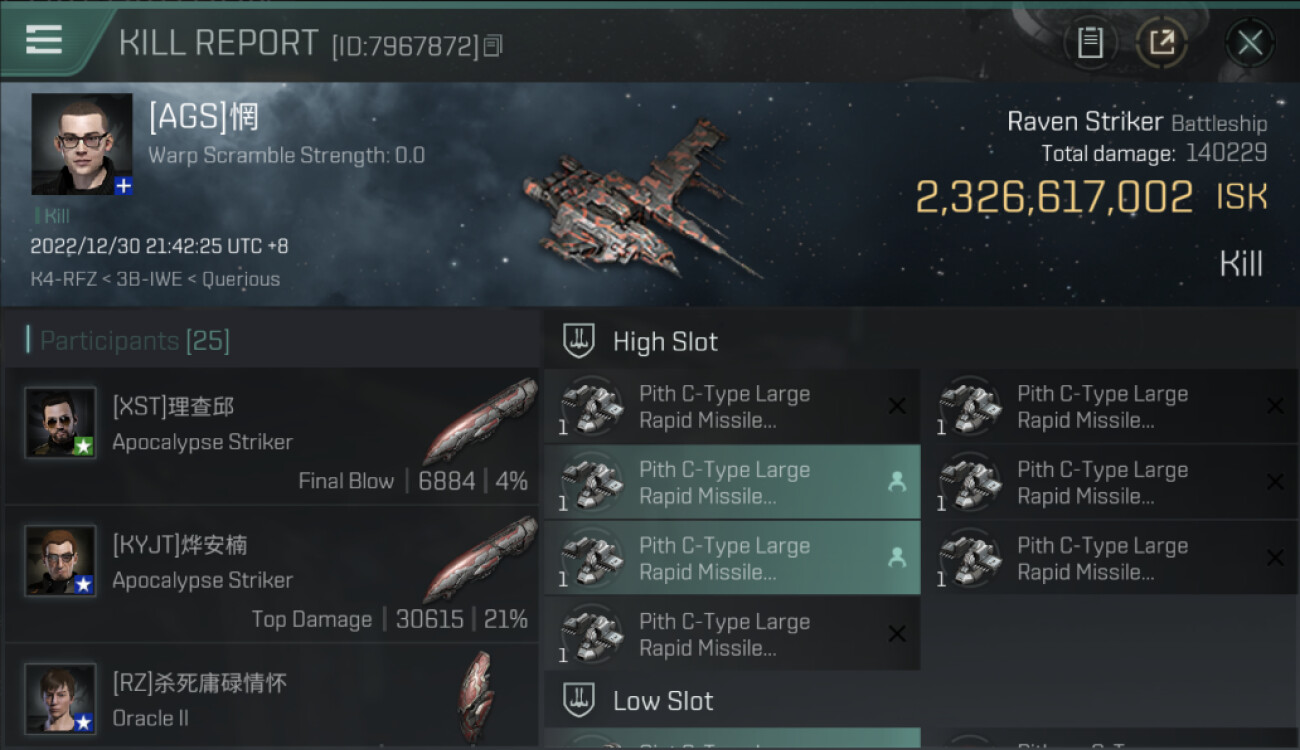This screenshot has width=1300, height=750.
Task: Open the victim's character portrait
Action: (x=81, y=143)
